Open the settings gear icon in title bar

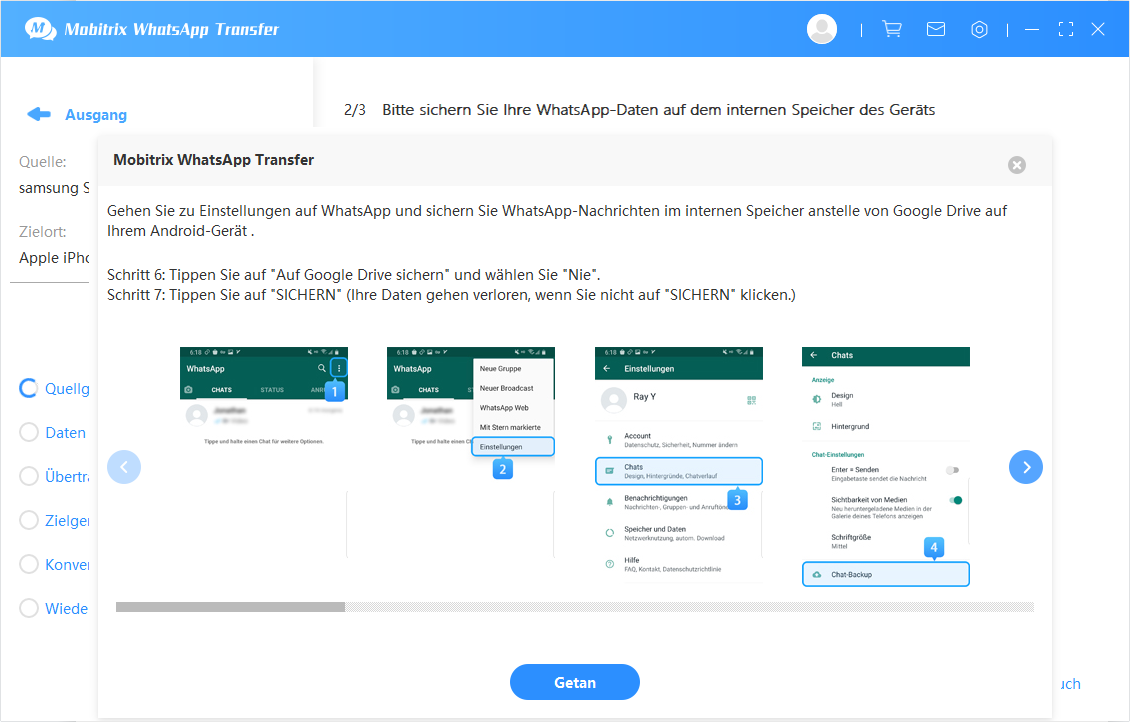pyautogui.click(x=979, y=30)
